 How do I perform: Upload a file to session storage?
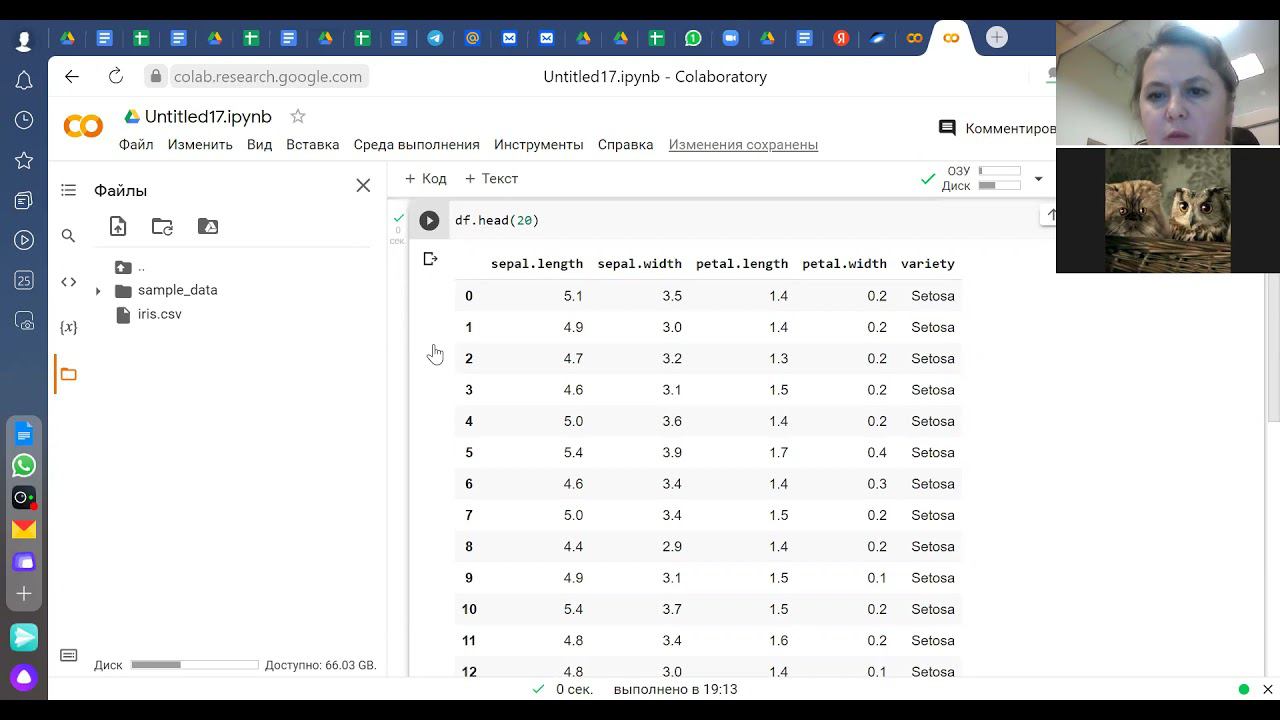pos(118,226)
